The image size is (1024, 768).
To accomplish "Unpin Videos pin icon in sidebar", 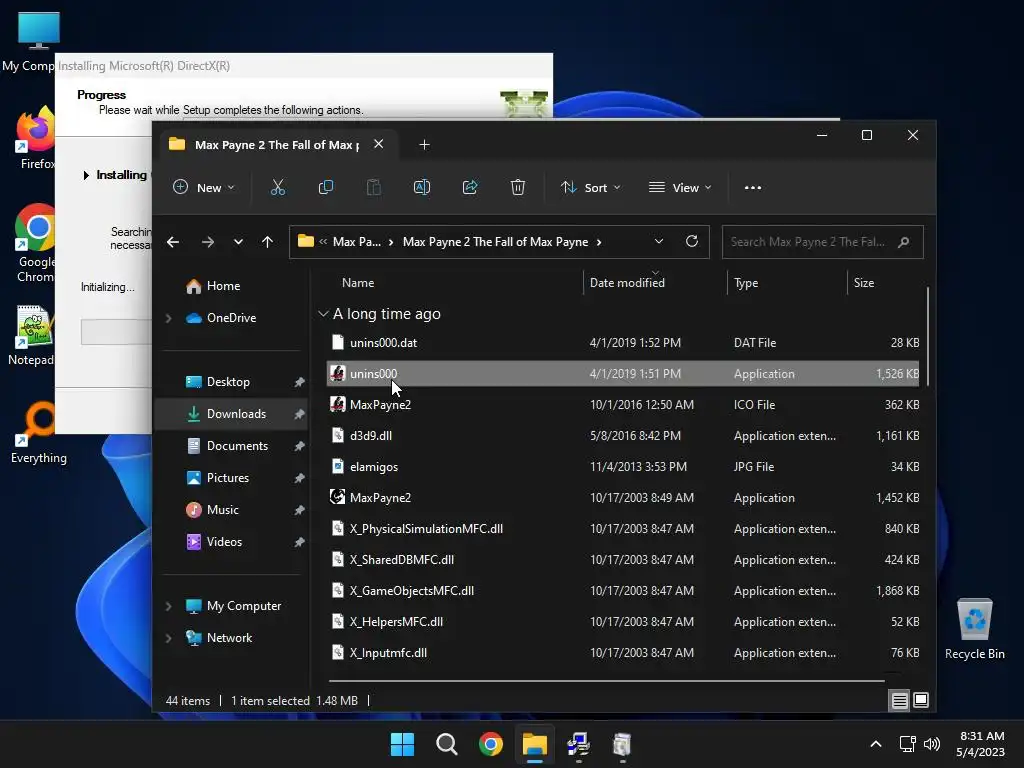I will 299,542.
